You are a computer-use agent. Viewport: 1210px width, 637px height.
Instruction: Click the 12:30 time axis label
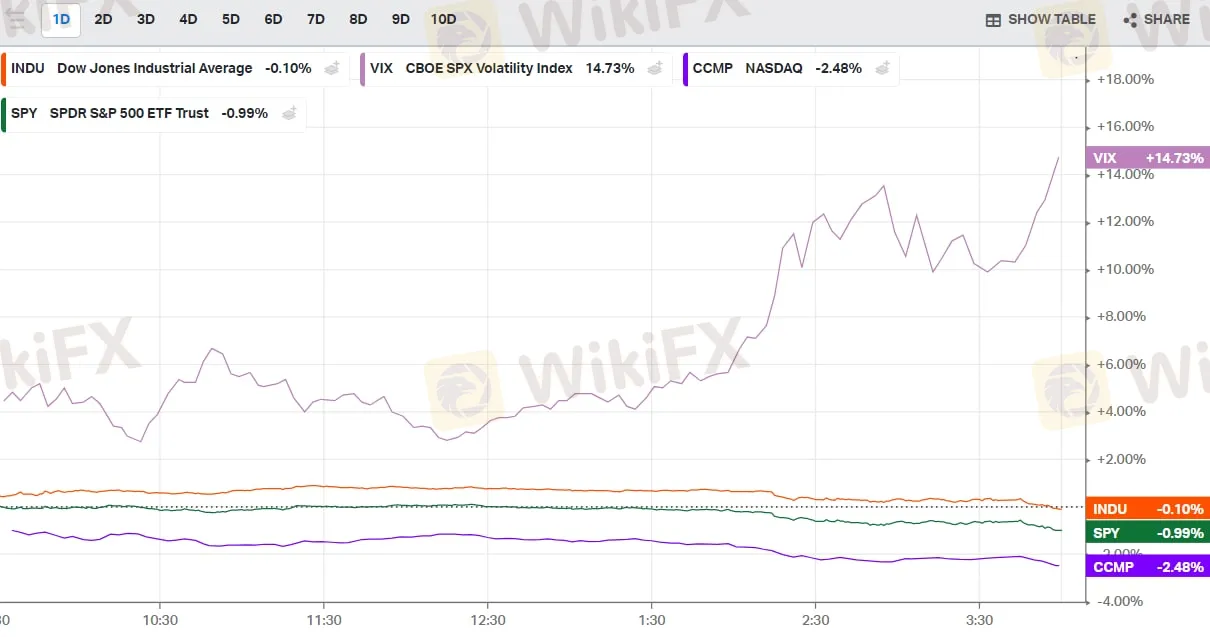pyautogui.click(x=488, y=620)
